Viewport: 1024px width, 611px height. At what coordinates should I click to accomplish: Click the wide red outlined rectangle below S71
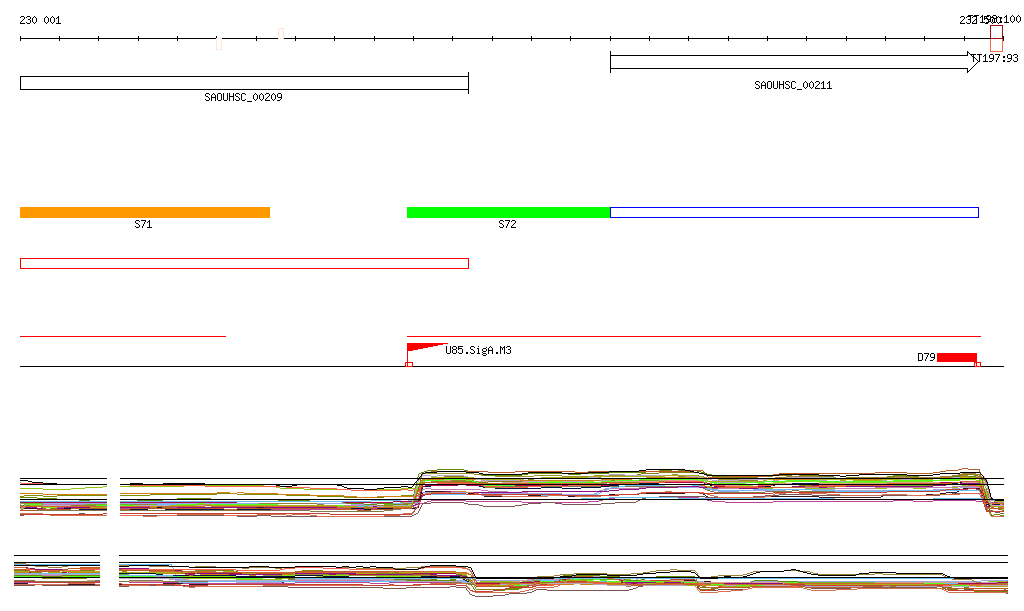(244, 263)
